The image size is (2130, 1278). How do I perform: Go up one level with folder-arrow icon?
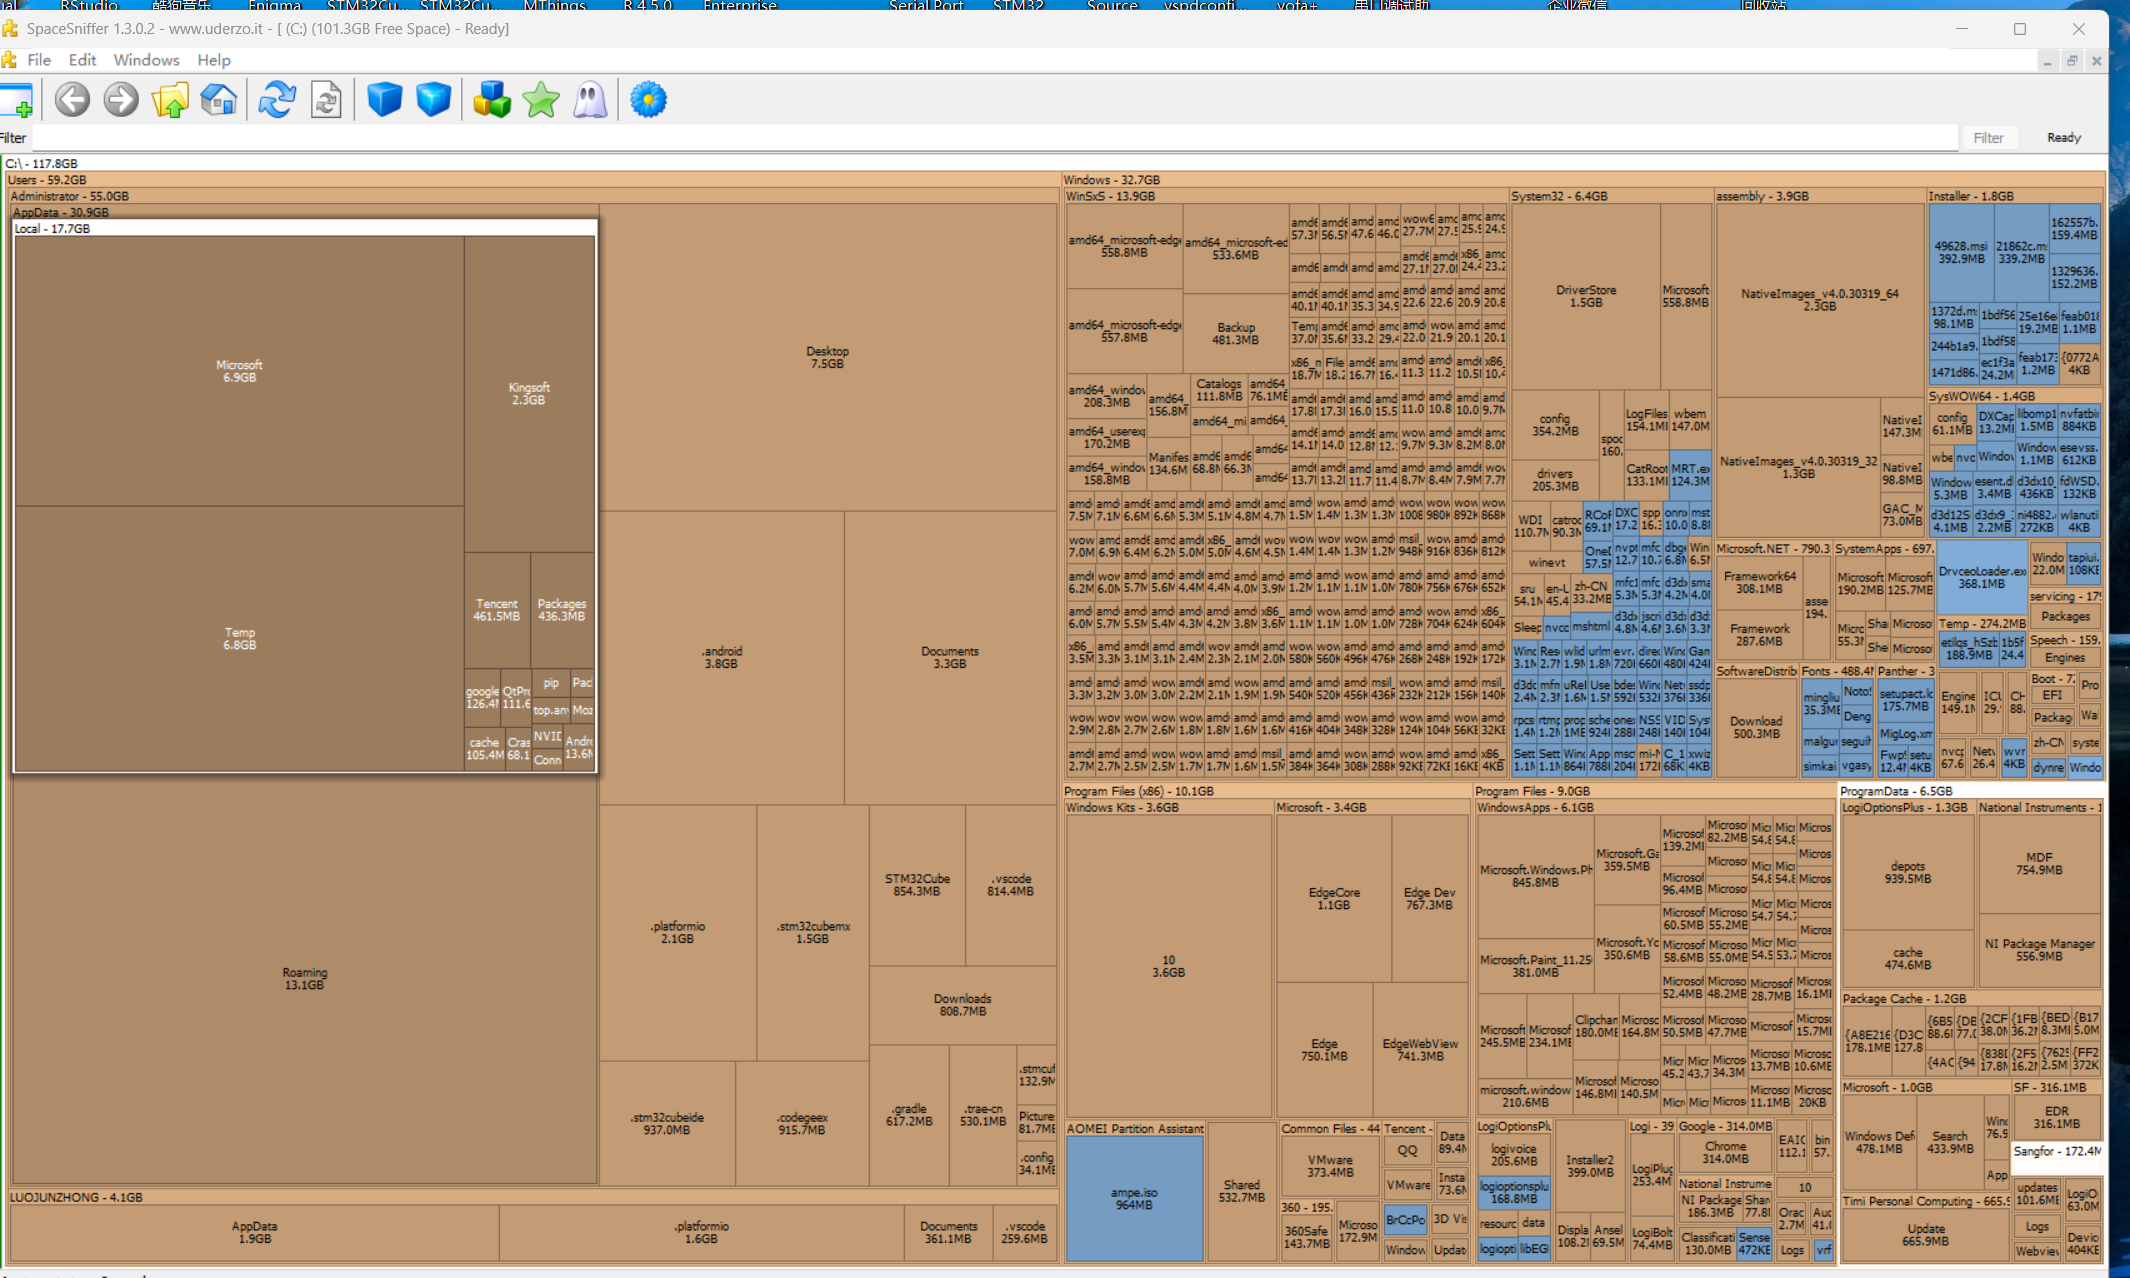pyautogui.click(x=170, y=100)
